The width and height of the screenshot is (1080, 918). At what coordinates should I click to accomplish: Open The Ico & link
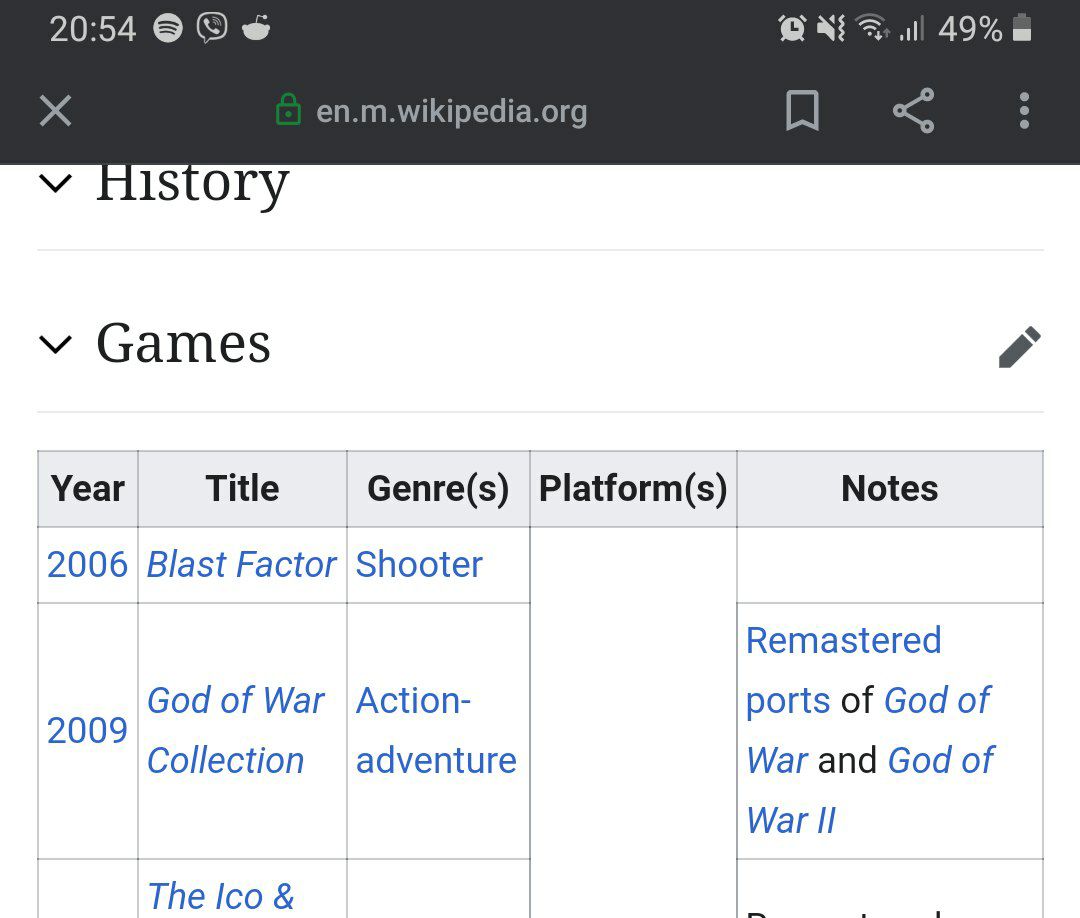220,896
